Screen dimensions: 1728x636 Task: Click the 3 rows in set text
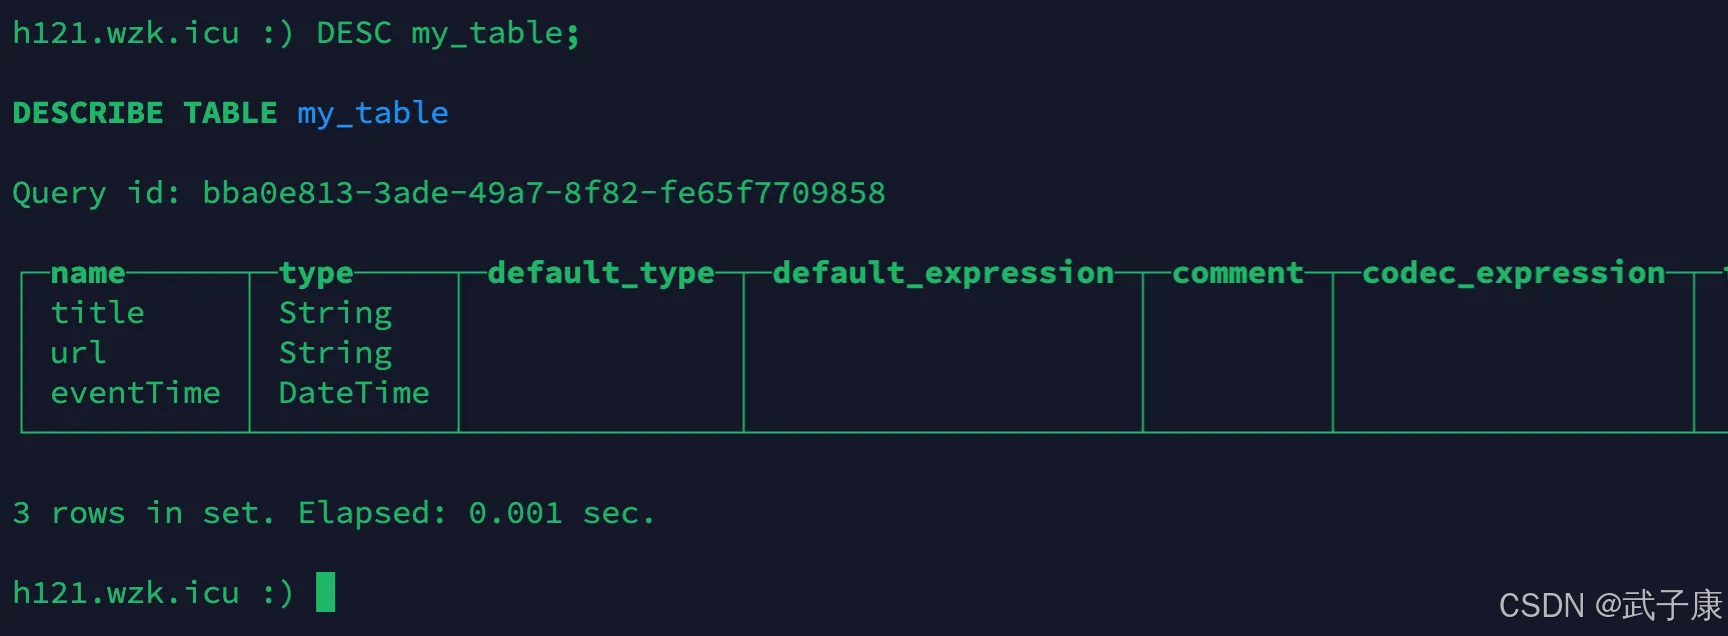click(143, 513)
